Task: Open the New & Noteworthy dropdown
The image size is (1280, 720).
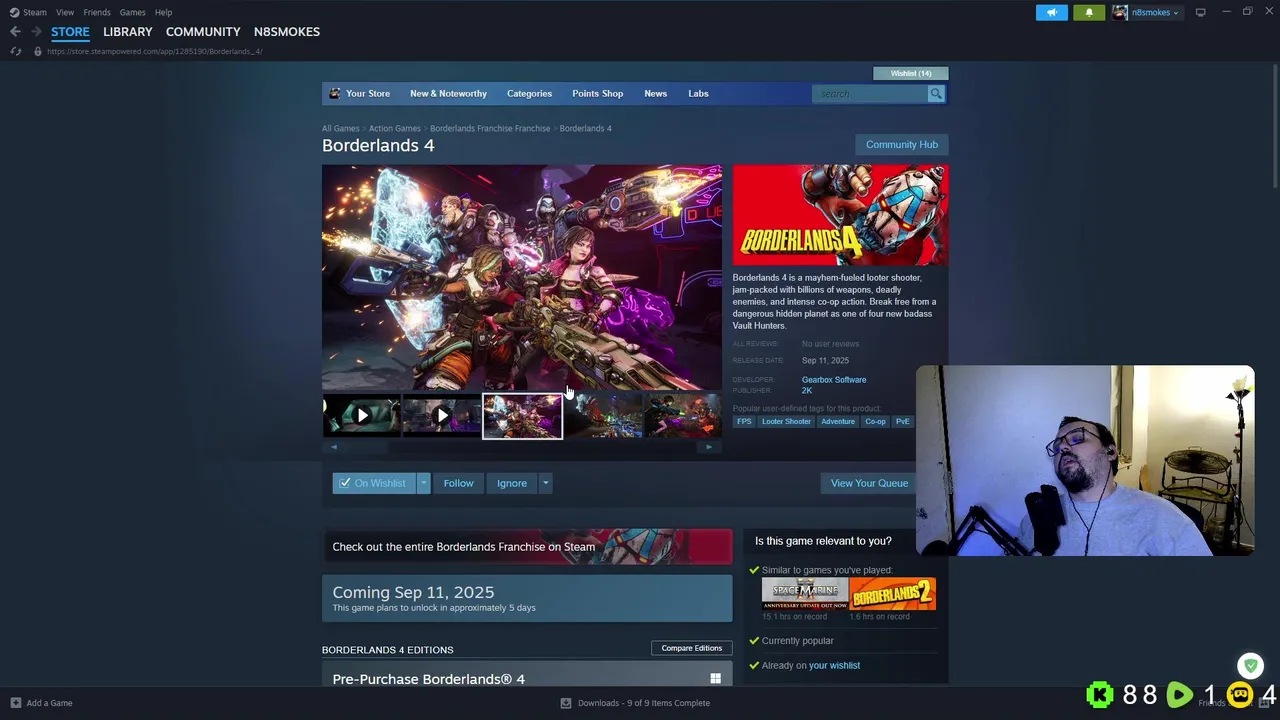Action: 448,94
